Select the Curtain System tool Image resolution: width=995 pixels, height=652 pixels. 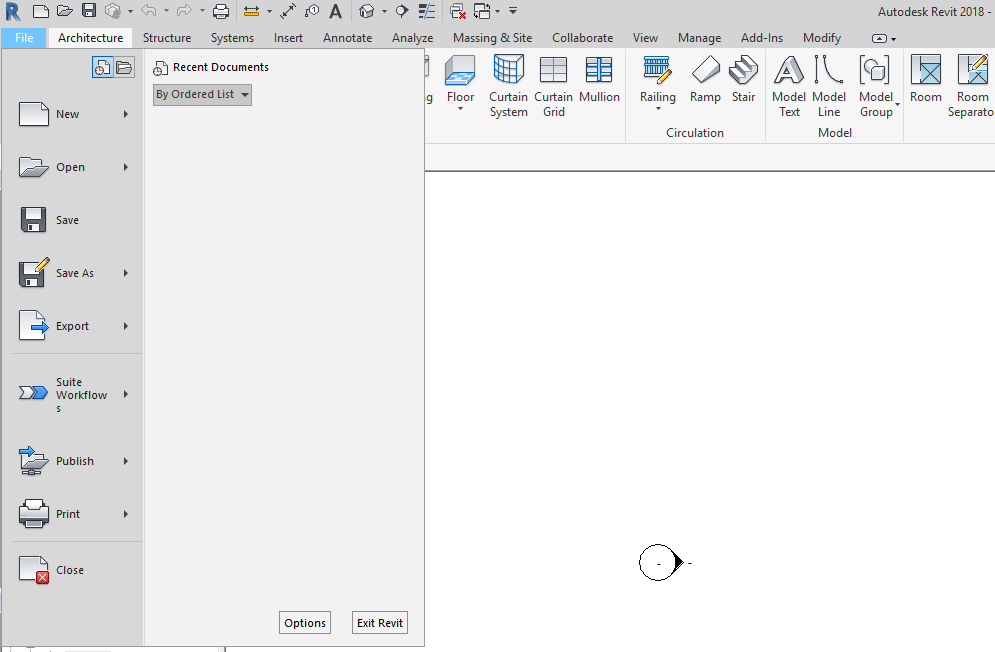pos(508,86)
